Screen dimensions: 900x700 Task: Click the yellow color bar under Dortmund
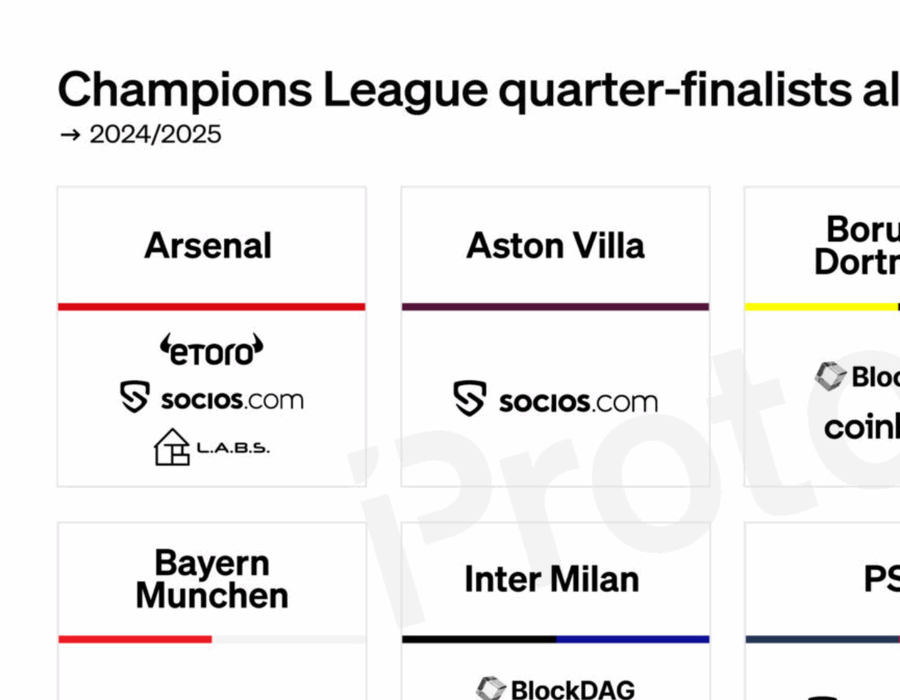tap(822, 307)
